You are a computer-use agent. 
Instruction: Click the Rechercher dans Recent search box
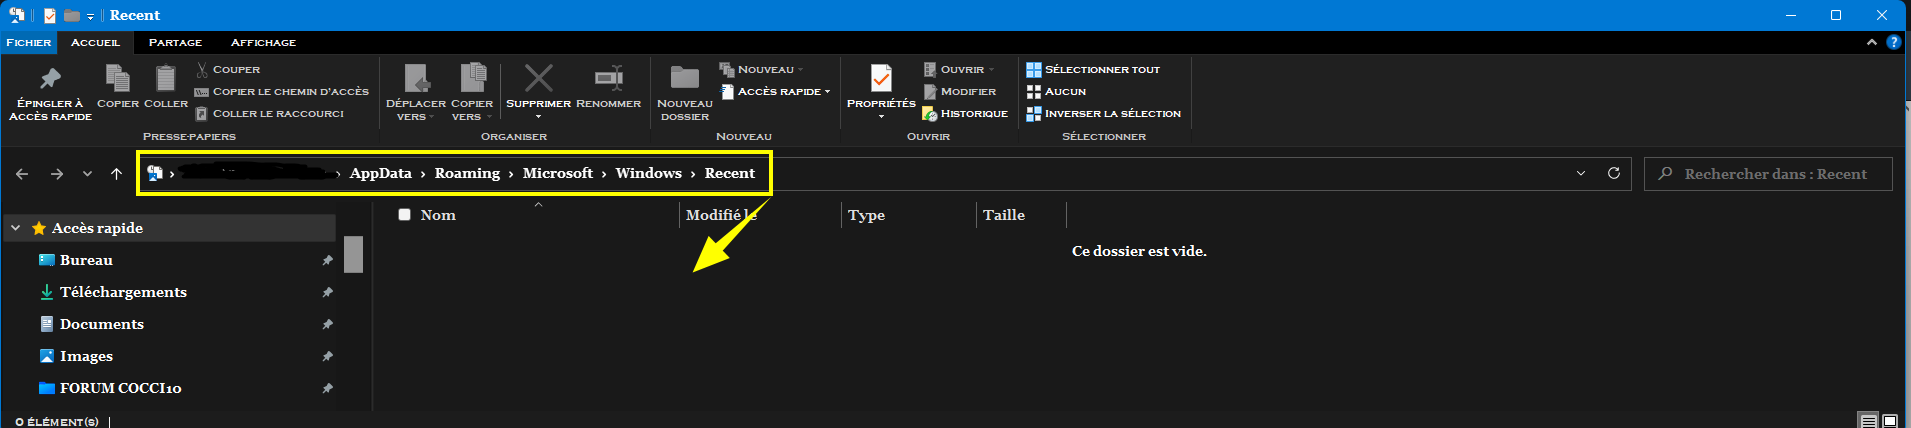click(x=1768, y=174)
